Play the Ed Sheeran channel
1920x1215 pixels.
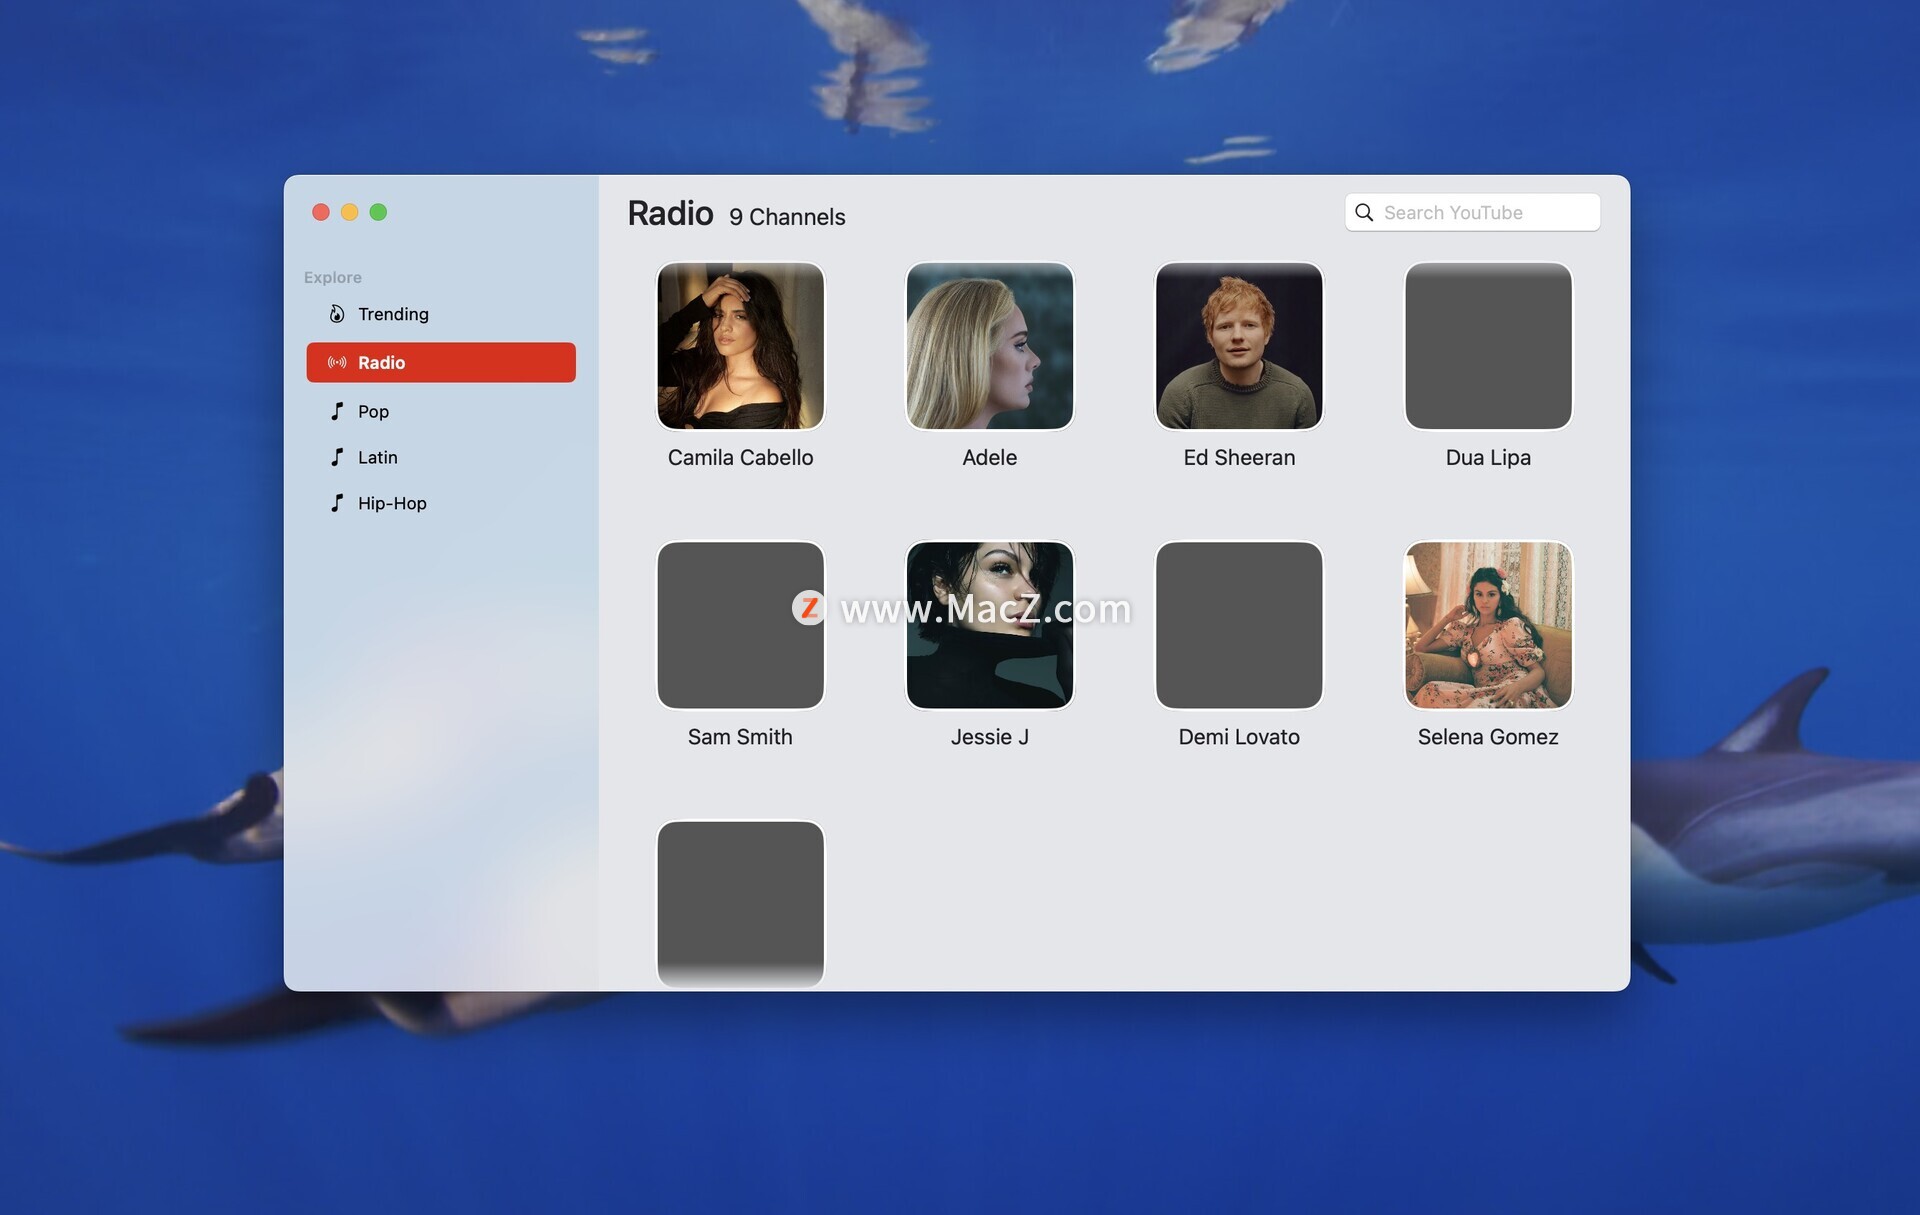tap(1238, 346)
